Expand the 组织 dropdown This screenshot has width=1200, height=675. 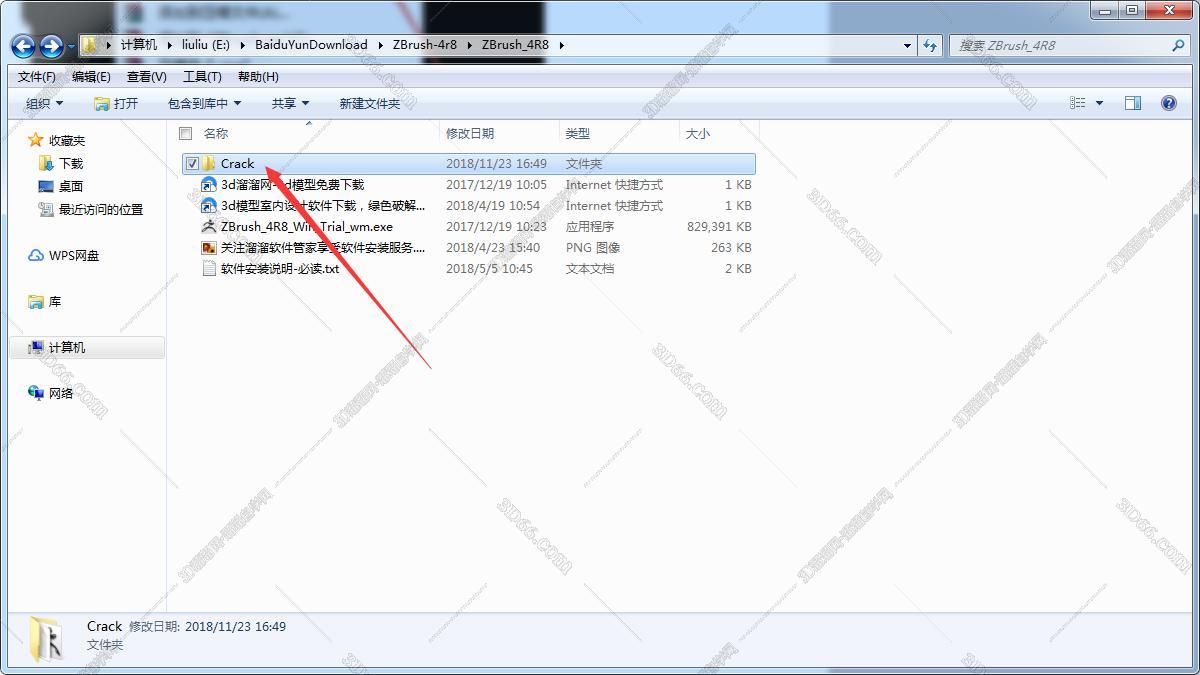(x=44, y=103)
